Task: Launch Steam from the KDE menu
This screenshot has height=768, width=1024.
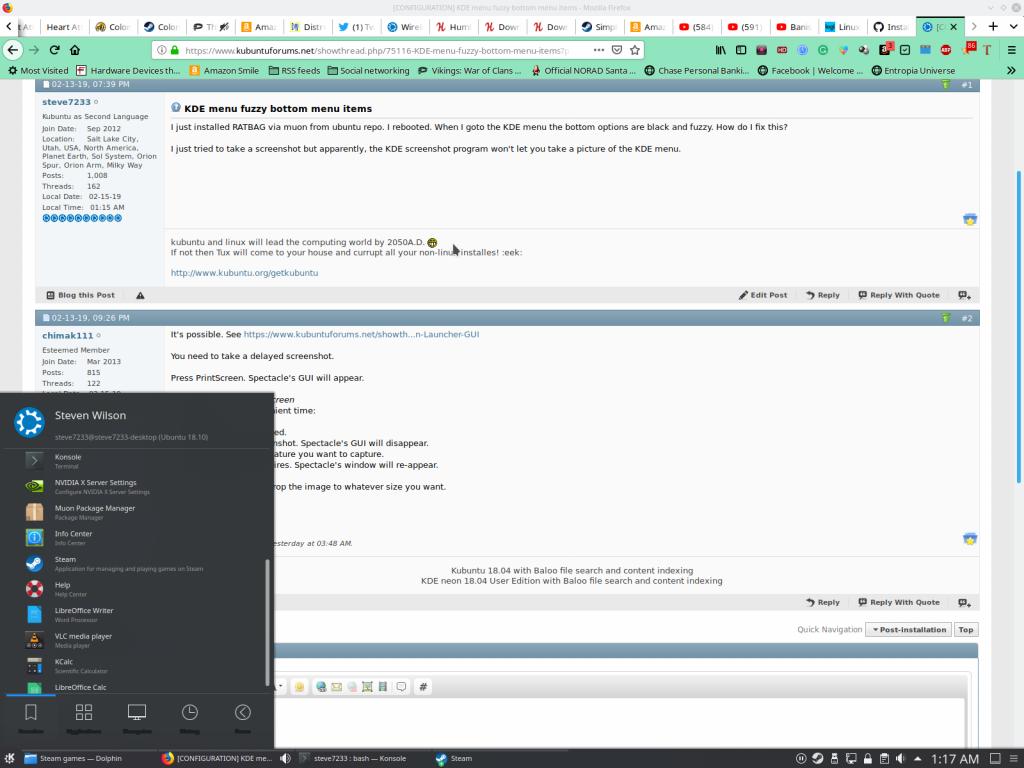Action: coord(65,563)
